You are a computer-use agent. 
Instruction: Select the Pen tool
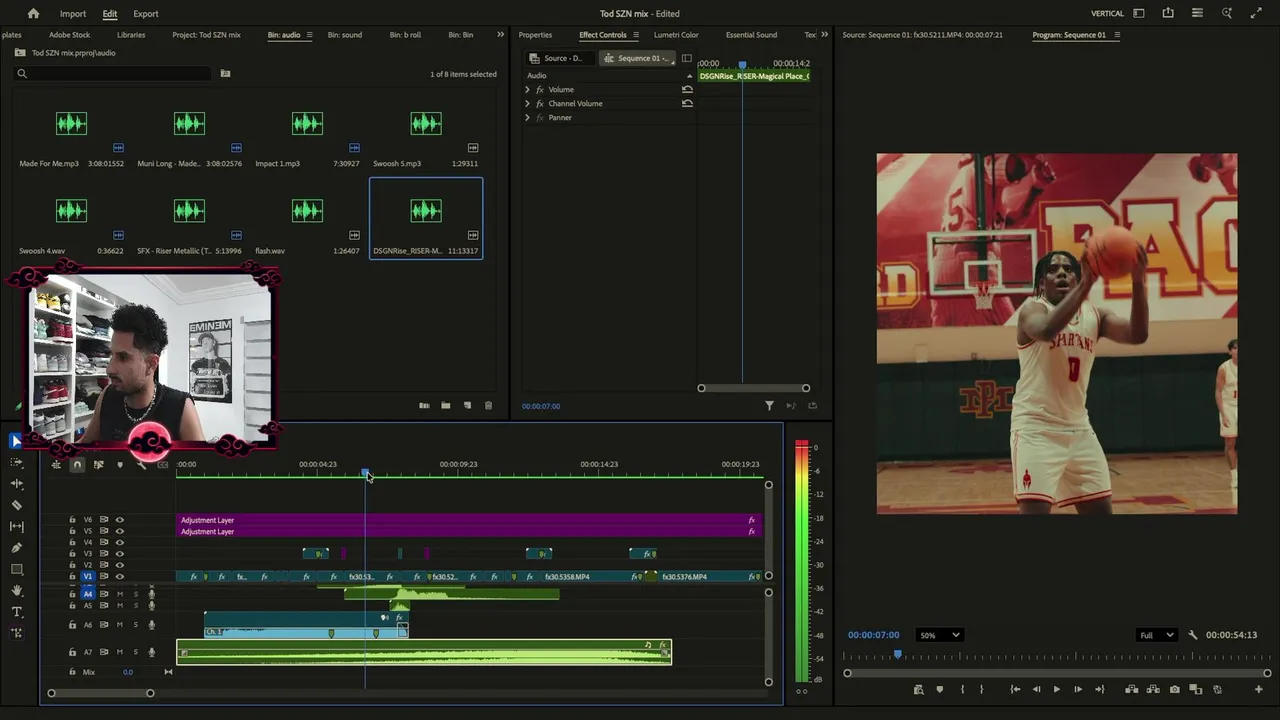pos(16,548)
